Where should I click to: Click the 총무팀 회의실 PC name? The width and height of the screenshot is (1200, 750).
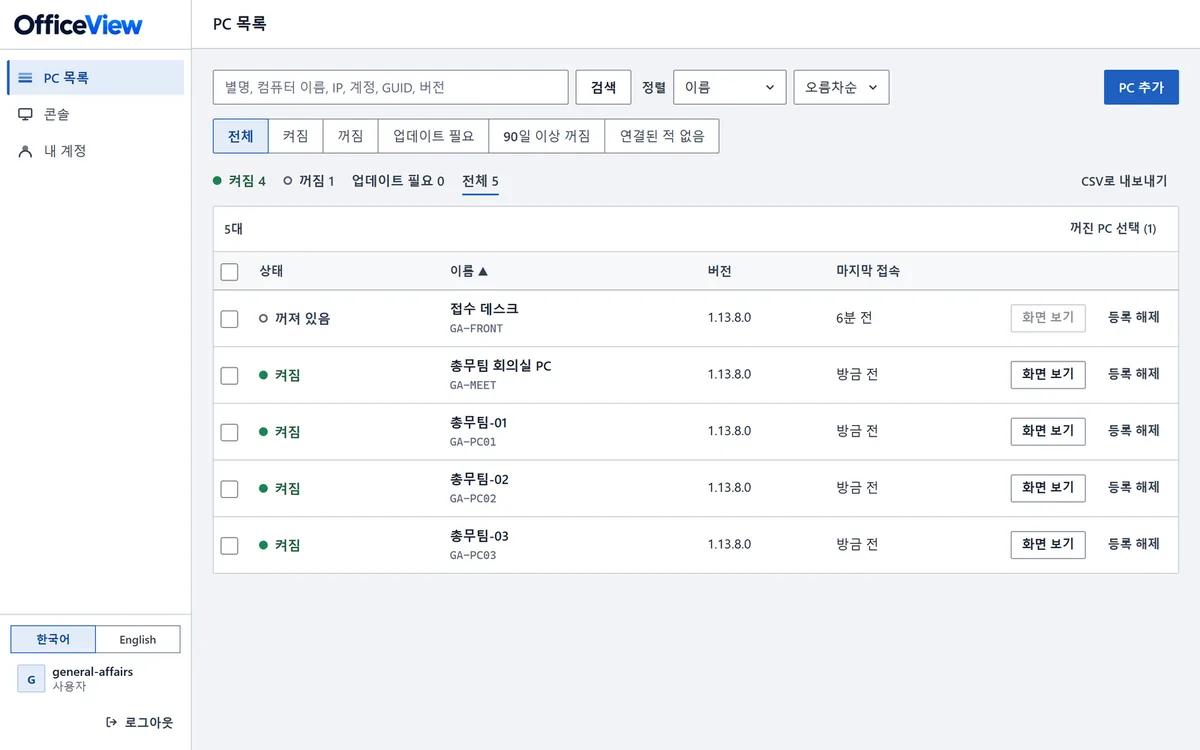click(500, 366)
